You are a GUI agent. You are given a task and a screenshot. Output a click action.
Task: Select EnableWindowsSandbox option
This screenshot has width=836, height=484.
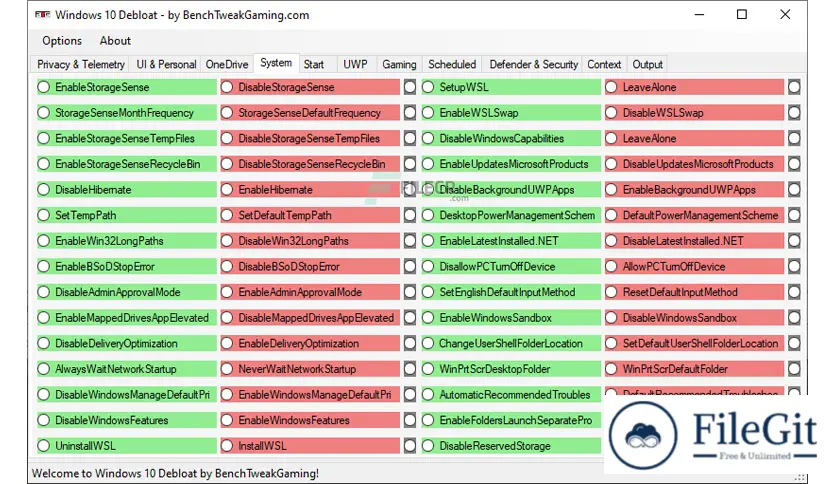(511, 318)
